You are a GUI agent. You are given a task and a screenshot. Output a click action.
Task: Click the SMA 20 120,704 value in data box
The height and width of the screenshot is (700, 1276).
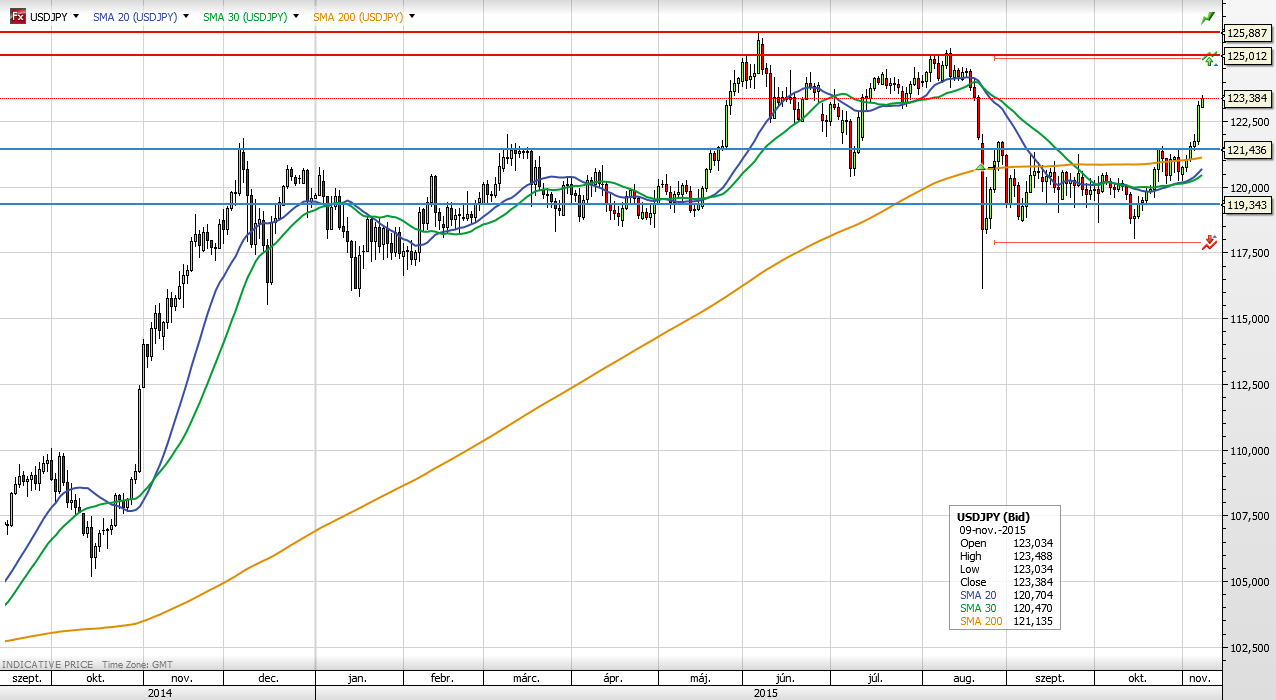1033,595
